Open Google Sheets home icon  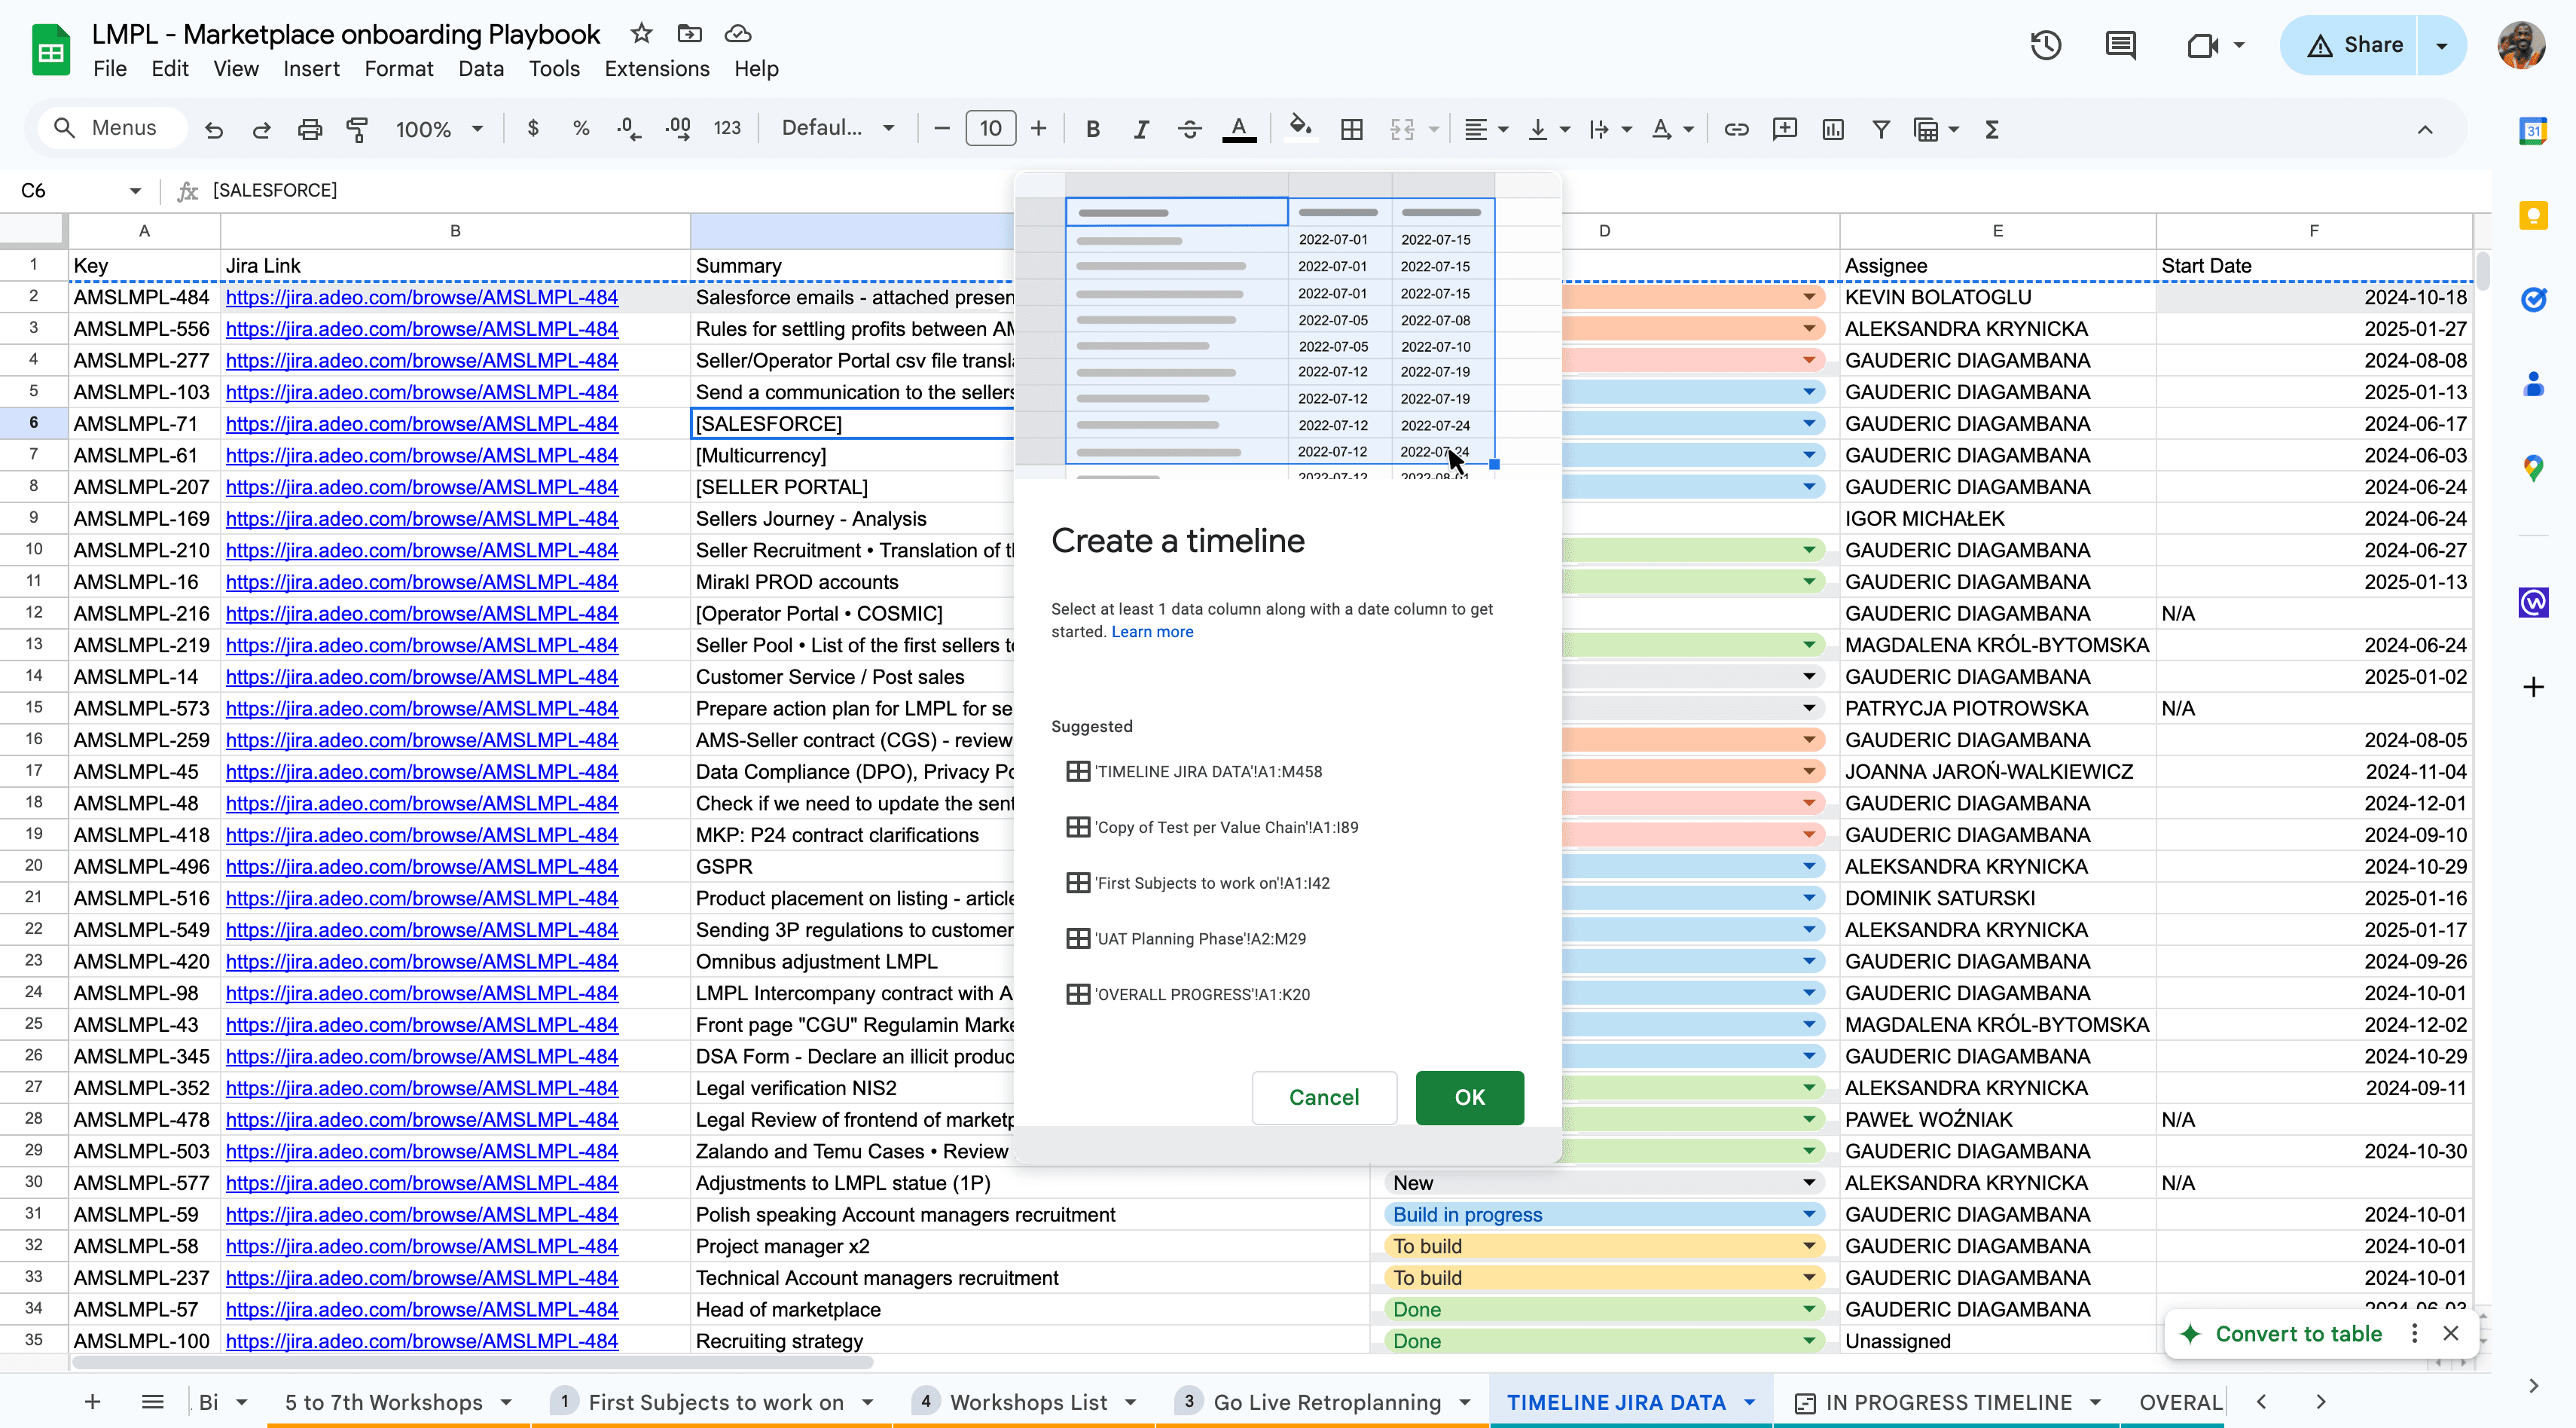[50, 50]
